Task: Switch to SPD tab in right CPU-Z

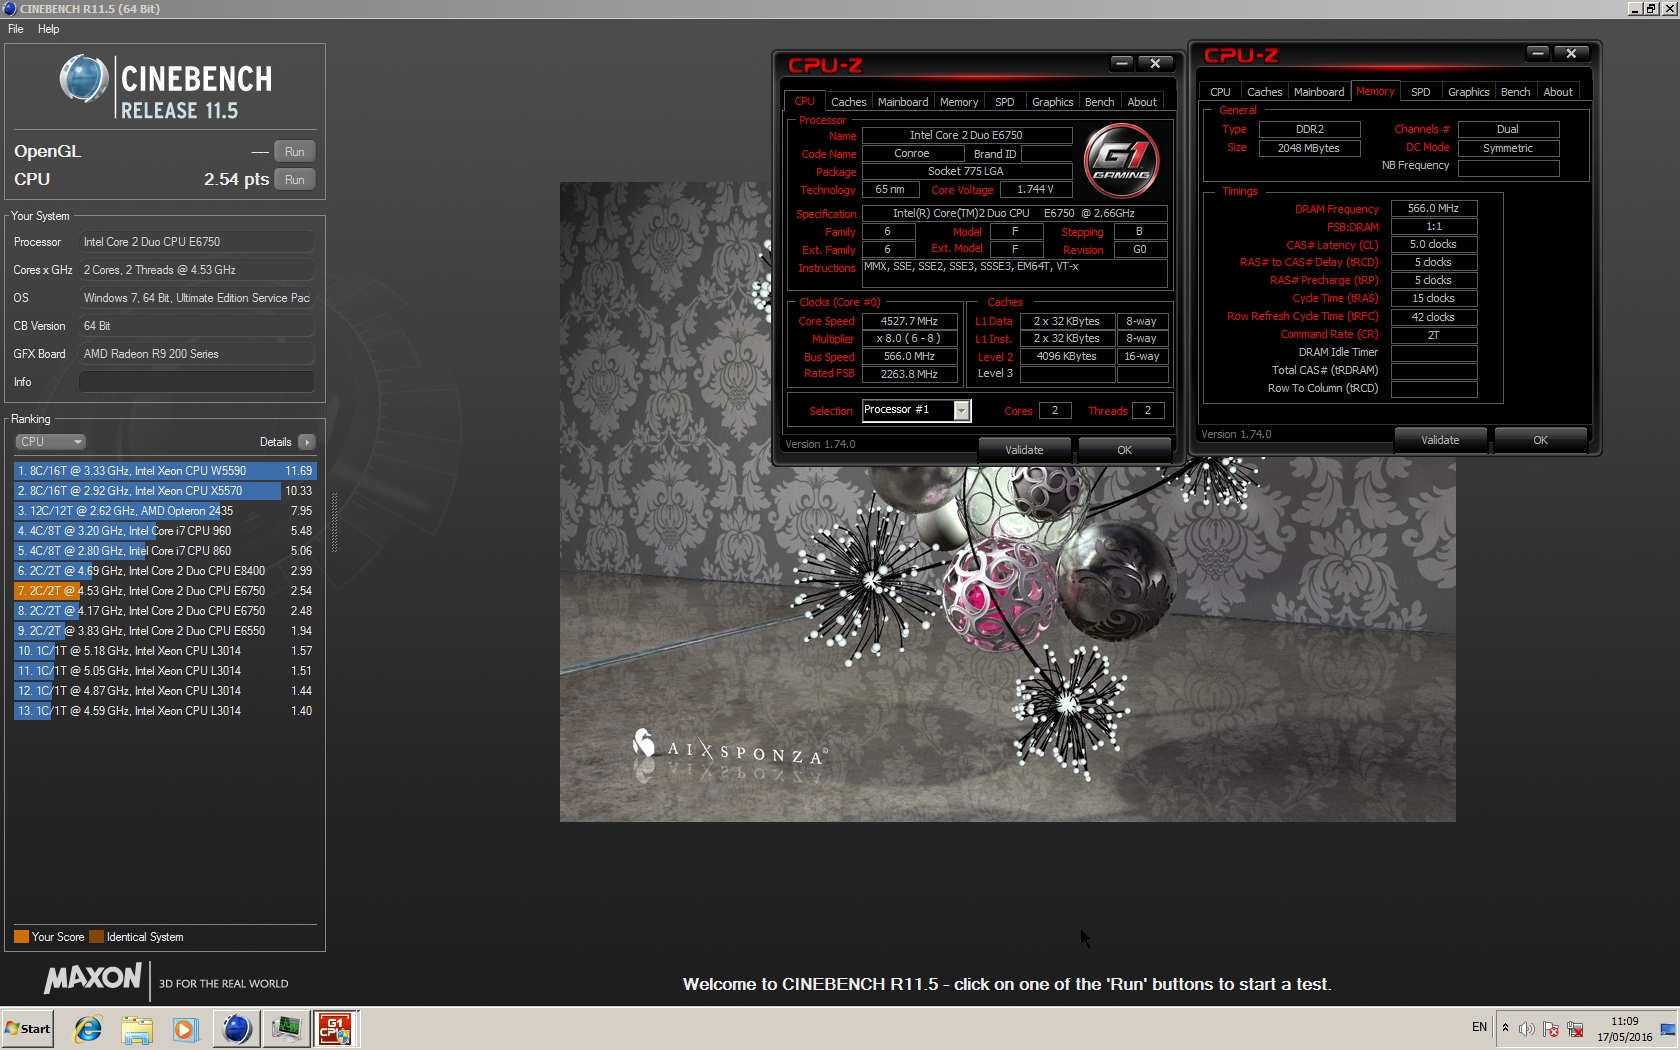Action: 1420,92
